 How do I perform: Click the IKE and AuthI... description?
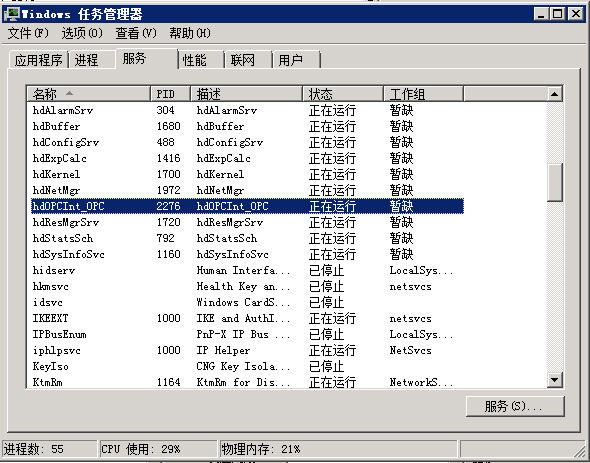click(243, 318)
